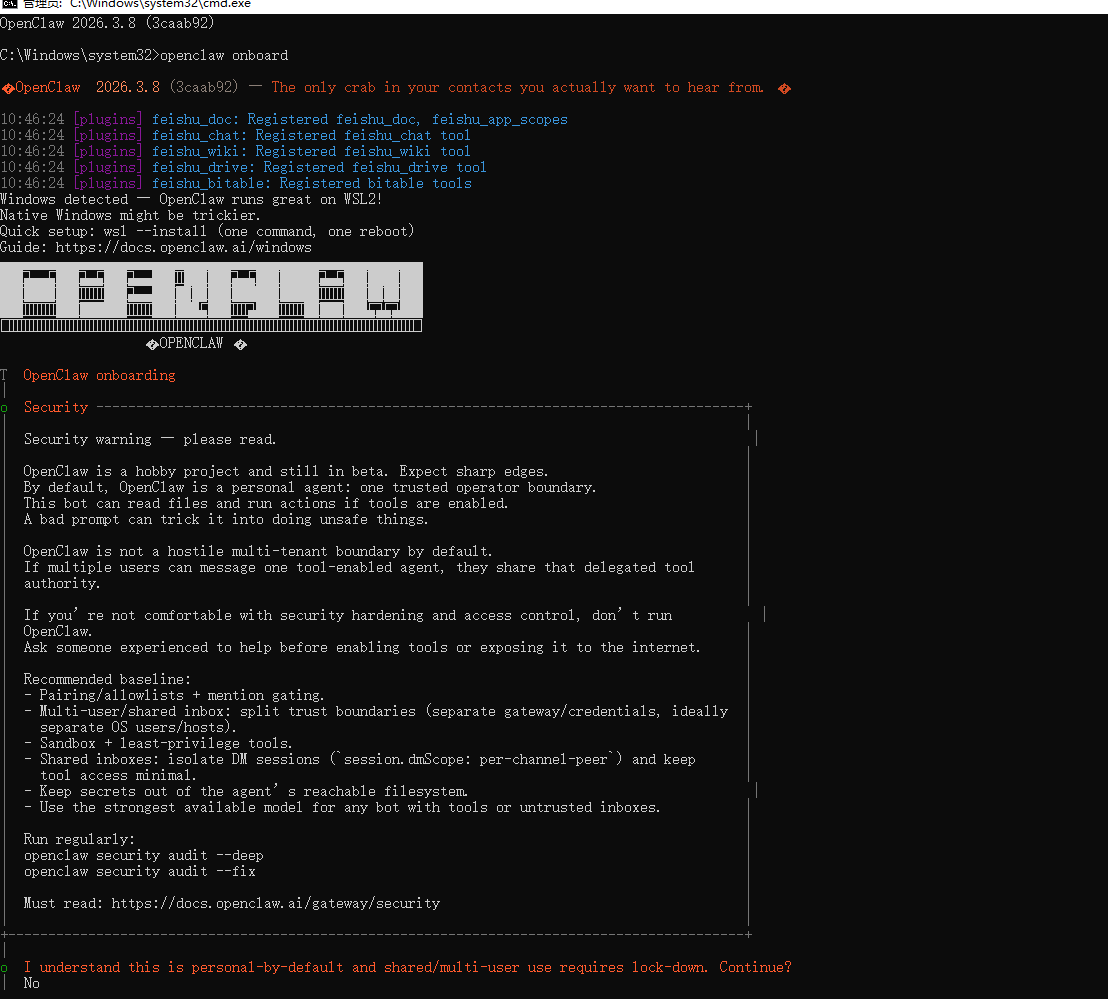
Task: Click the green step marker beside the Continue prompt
Action: point(4,968)
